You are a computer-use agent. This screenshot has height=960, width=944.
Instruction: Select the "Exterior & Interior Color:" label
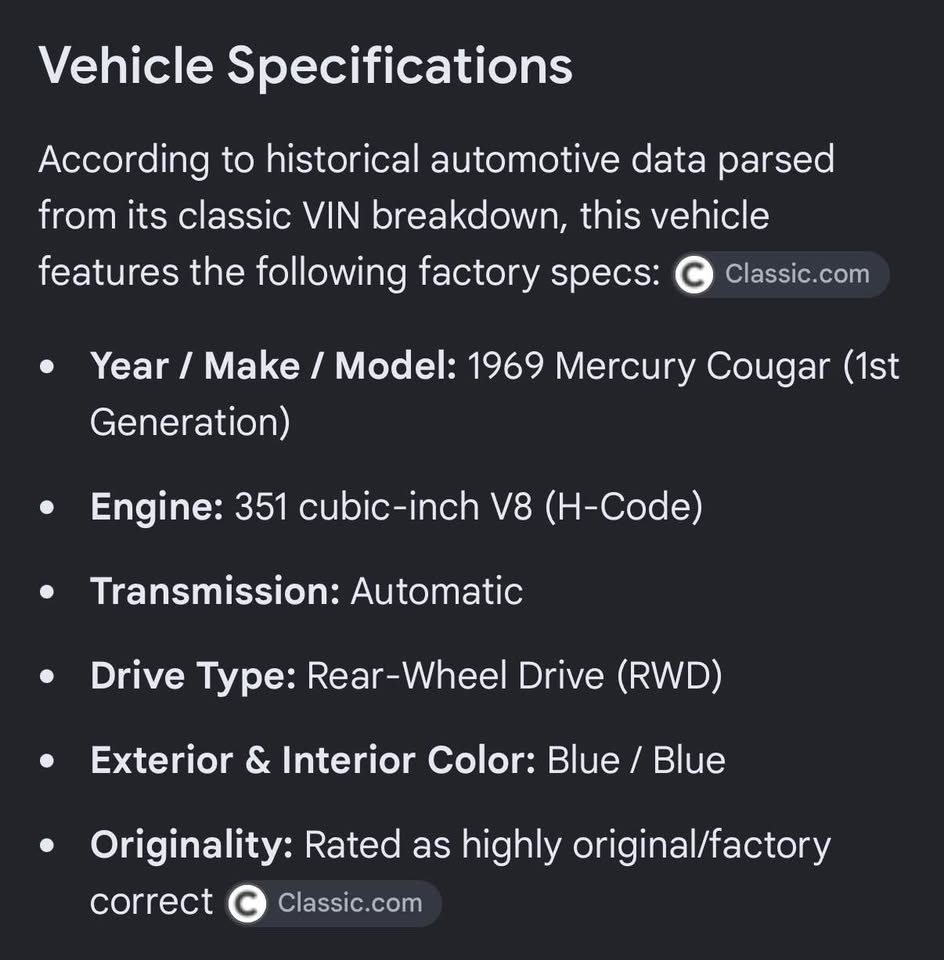(x=313, y=760)
